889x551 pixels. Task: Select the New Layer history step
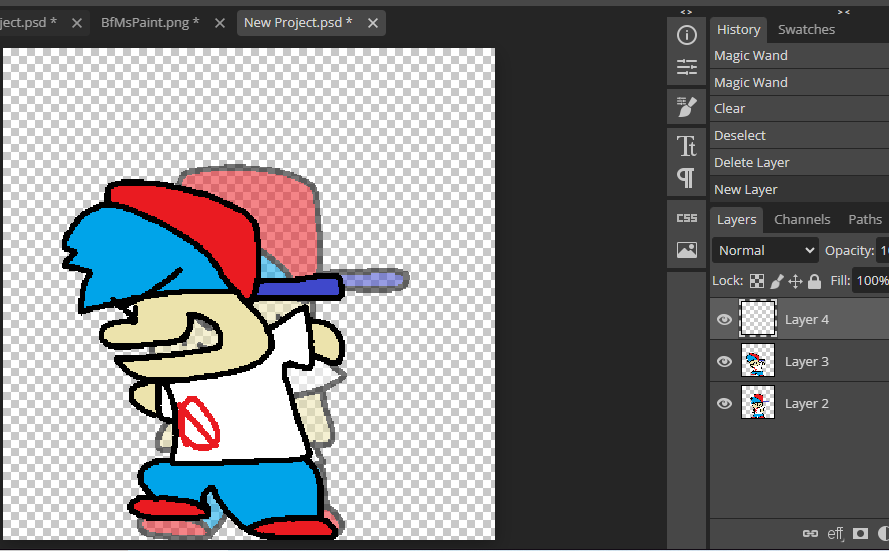(799, 189)
